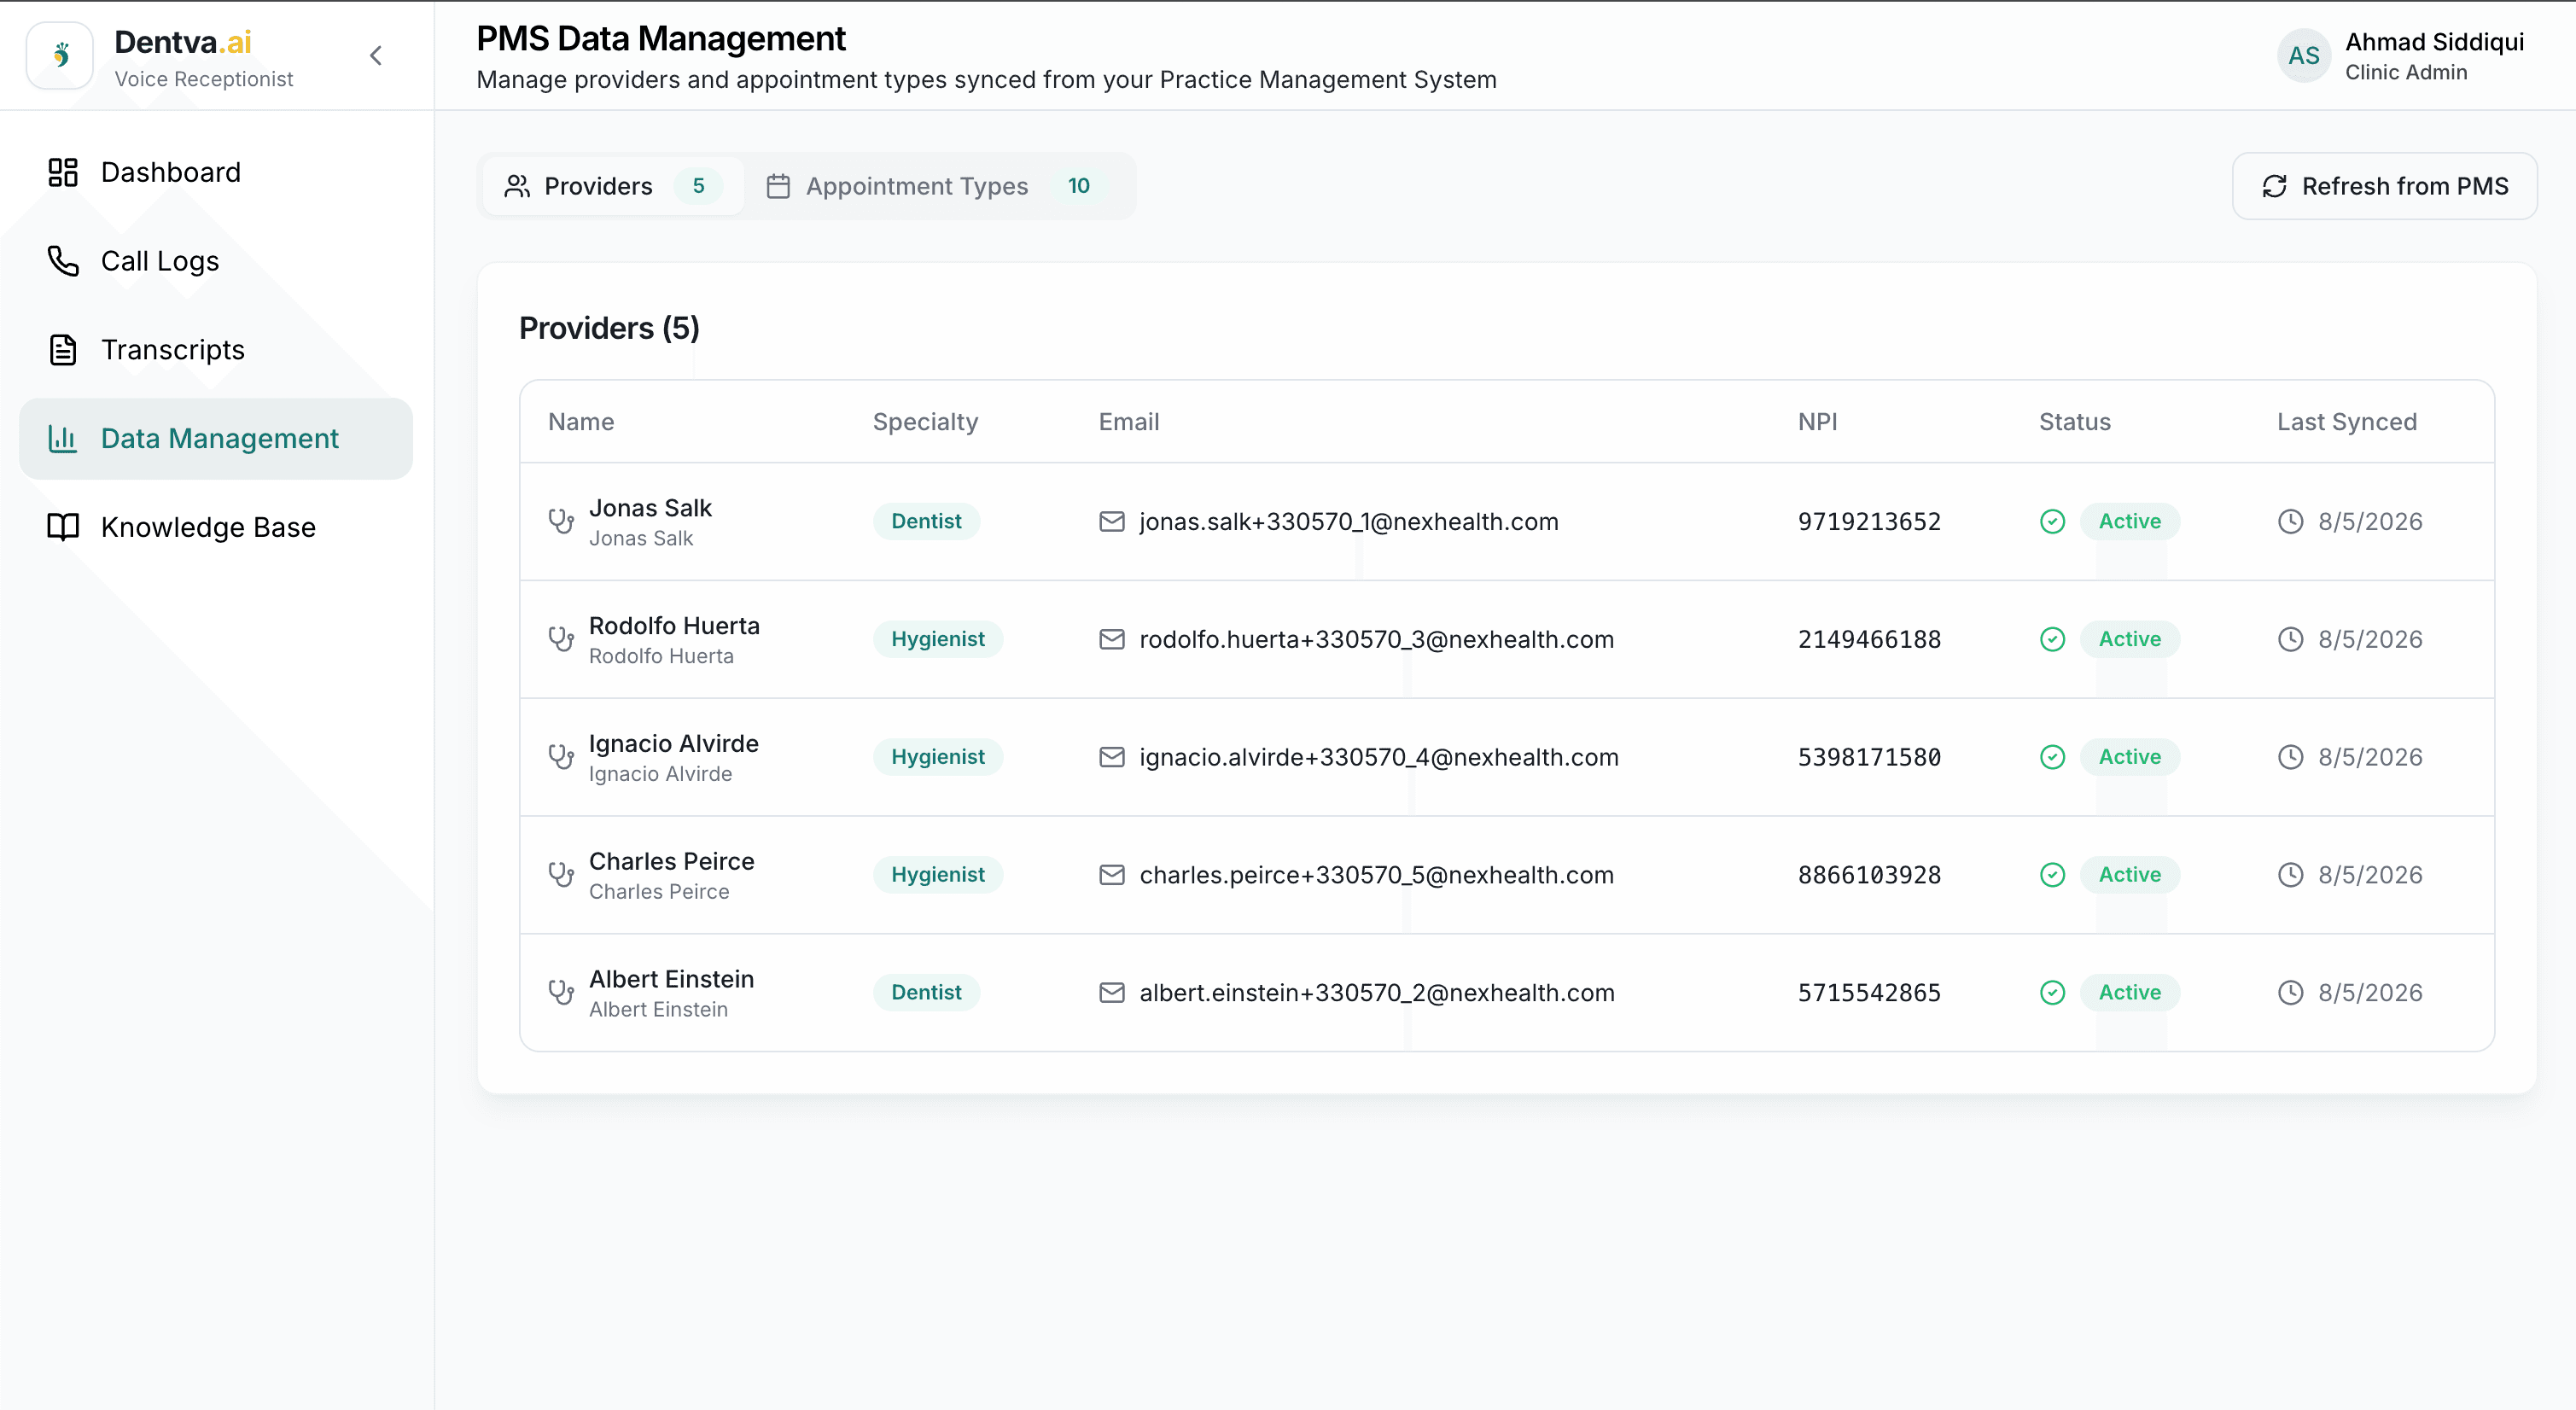The height and width of the screenshot is (1410, 2576).
Task: Click the Call Logs phone icon
Action: (63, 261)
